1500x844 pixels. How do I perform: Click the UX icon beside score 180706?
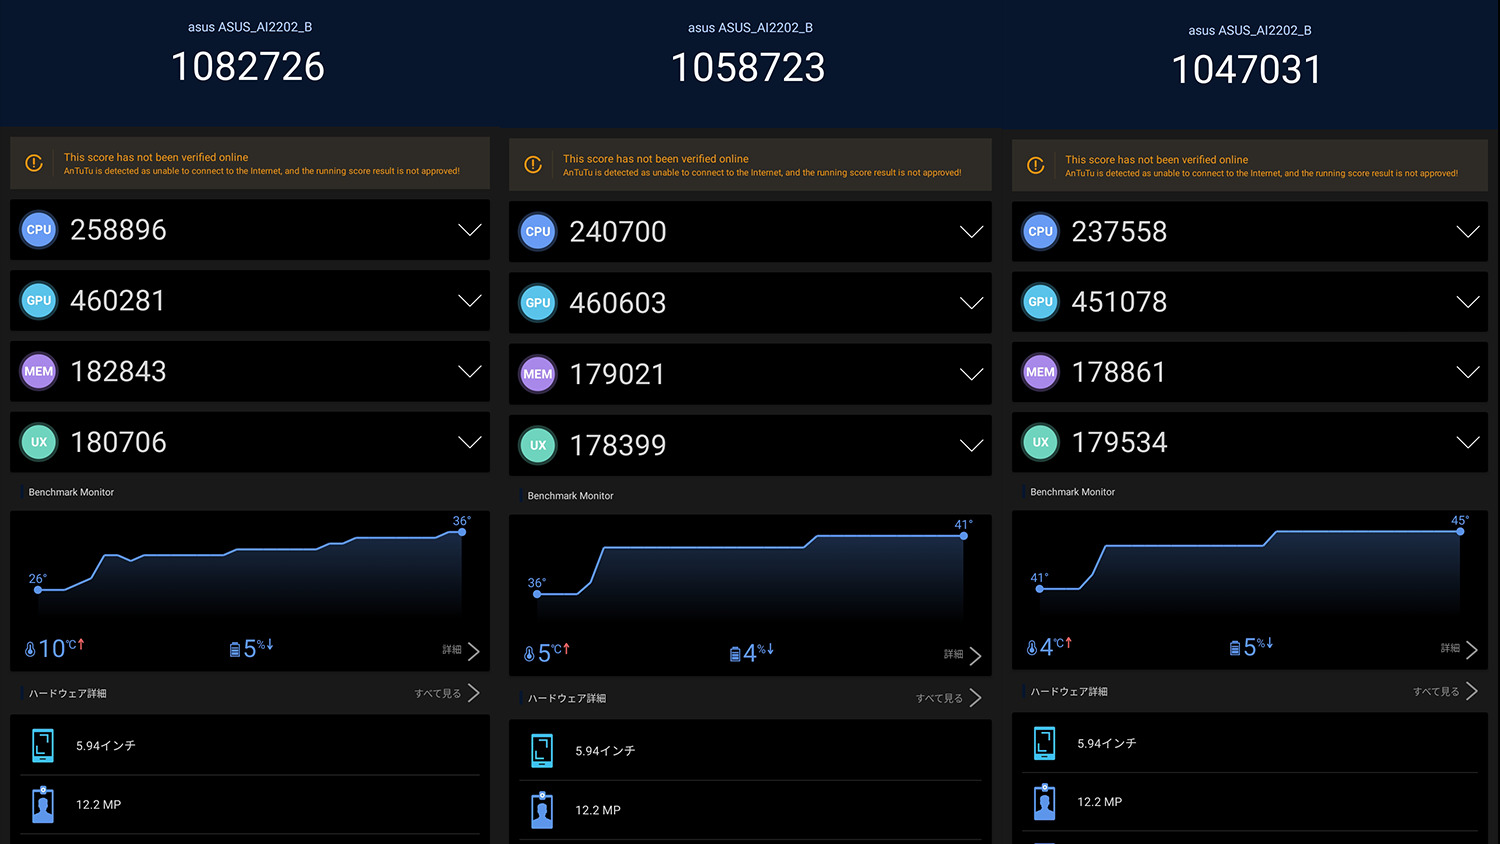click(39, 442)
